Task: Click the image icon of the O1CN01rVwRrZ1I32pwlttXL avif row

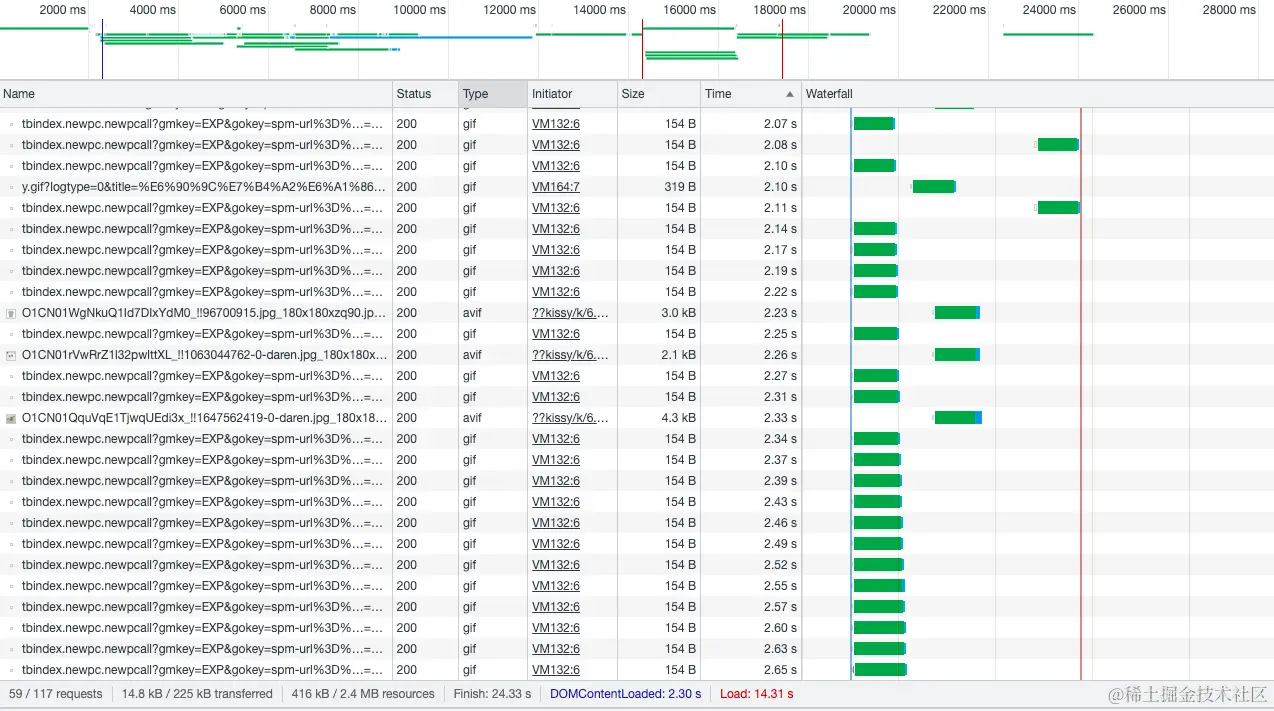Action: point(11,355)
